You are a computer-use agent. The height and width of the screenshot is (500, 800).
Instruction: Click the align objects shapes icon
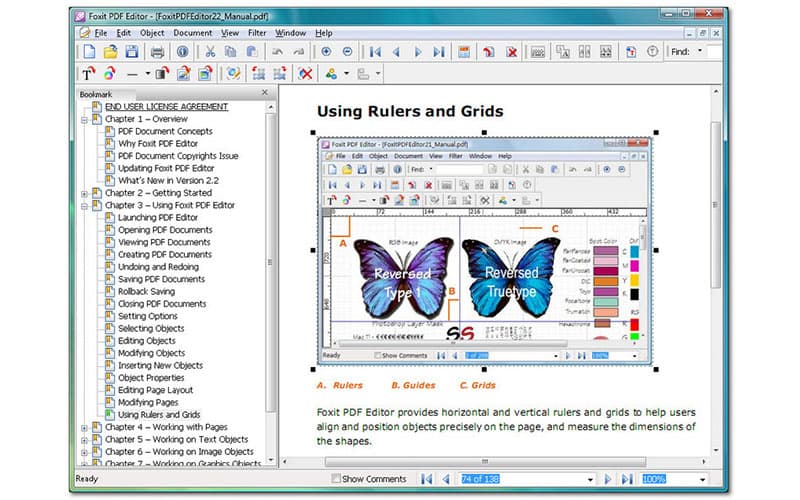pyautogui.click(x=331, y=74)
